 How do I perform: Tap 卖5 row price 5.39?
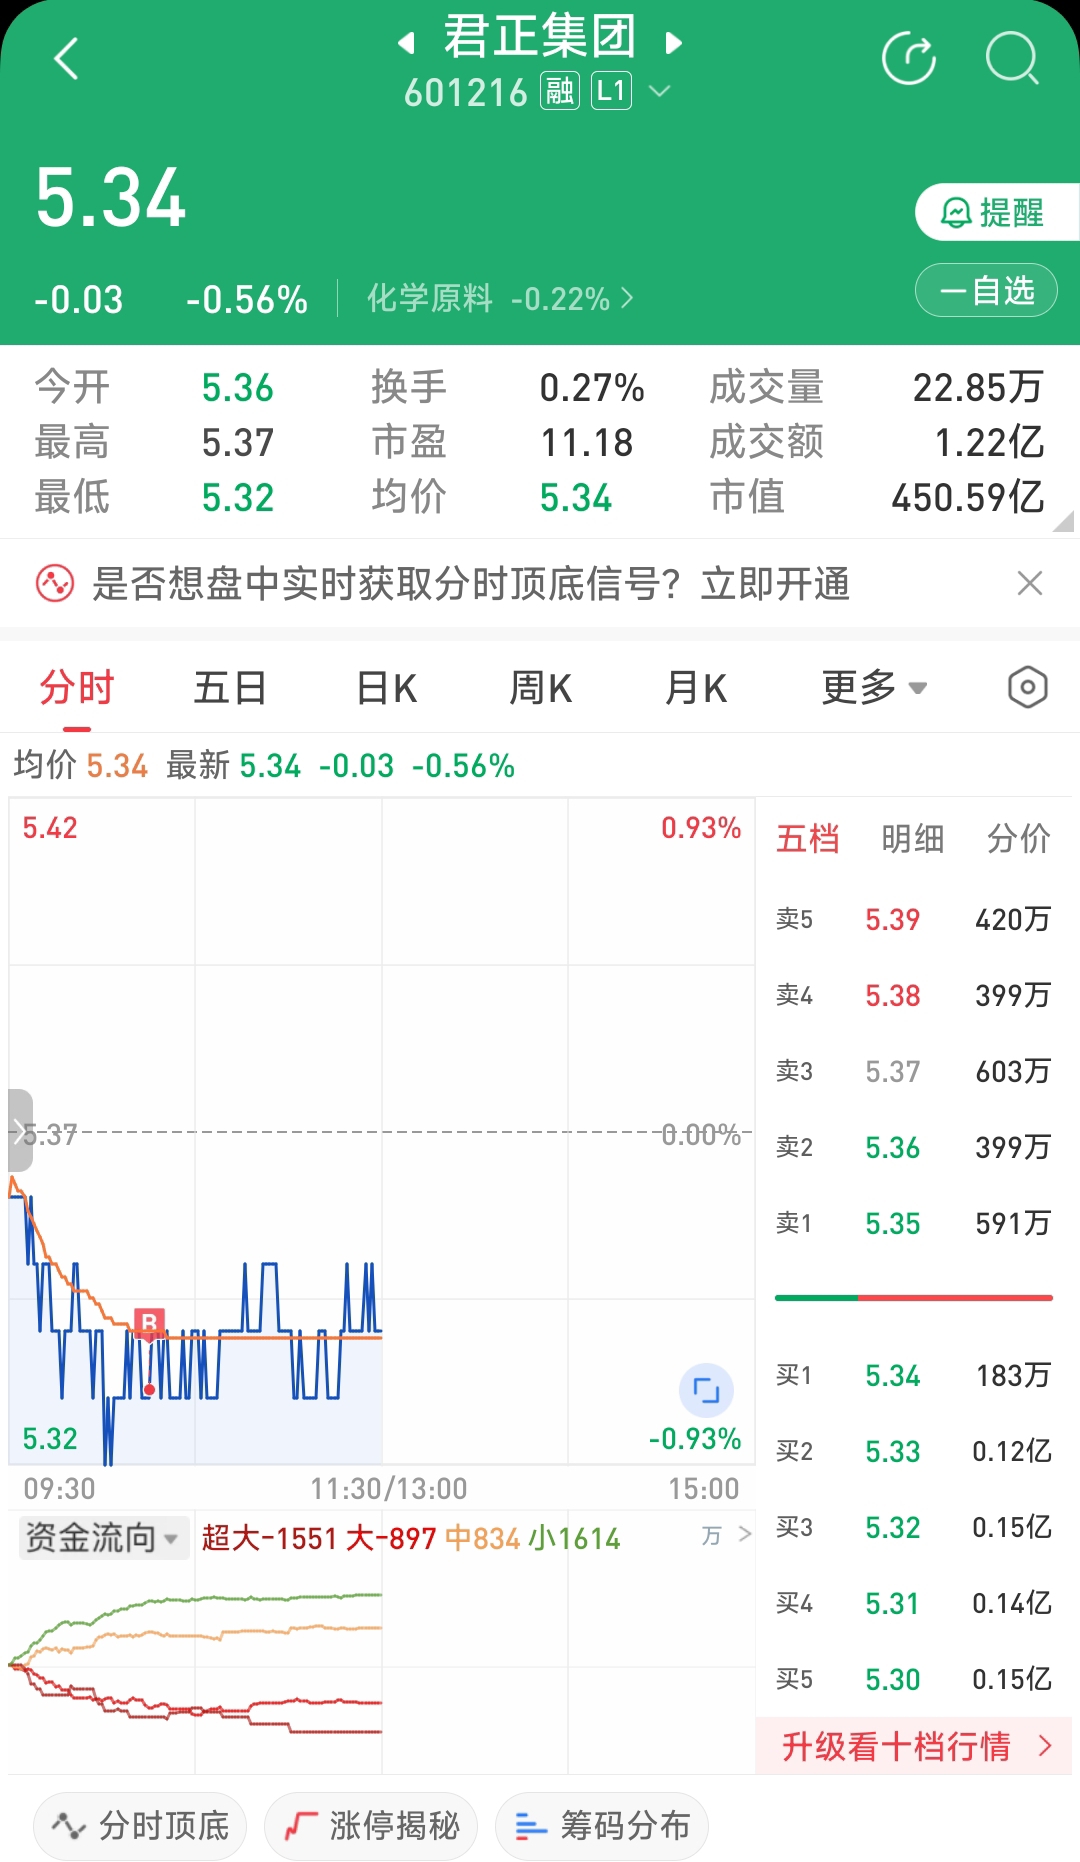(892, 919)
